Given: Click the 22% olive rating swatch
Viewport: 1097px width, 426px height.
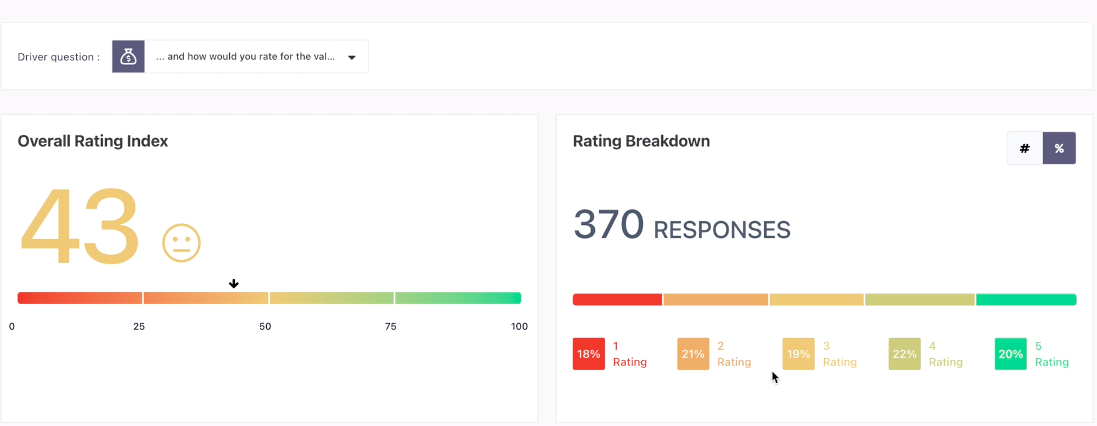Looking at the screenshot, I should 905,354.
